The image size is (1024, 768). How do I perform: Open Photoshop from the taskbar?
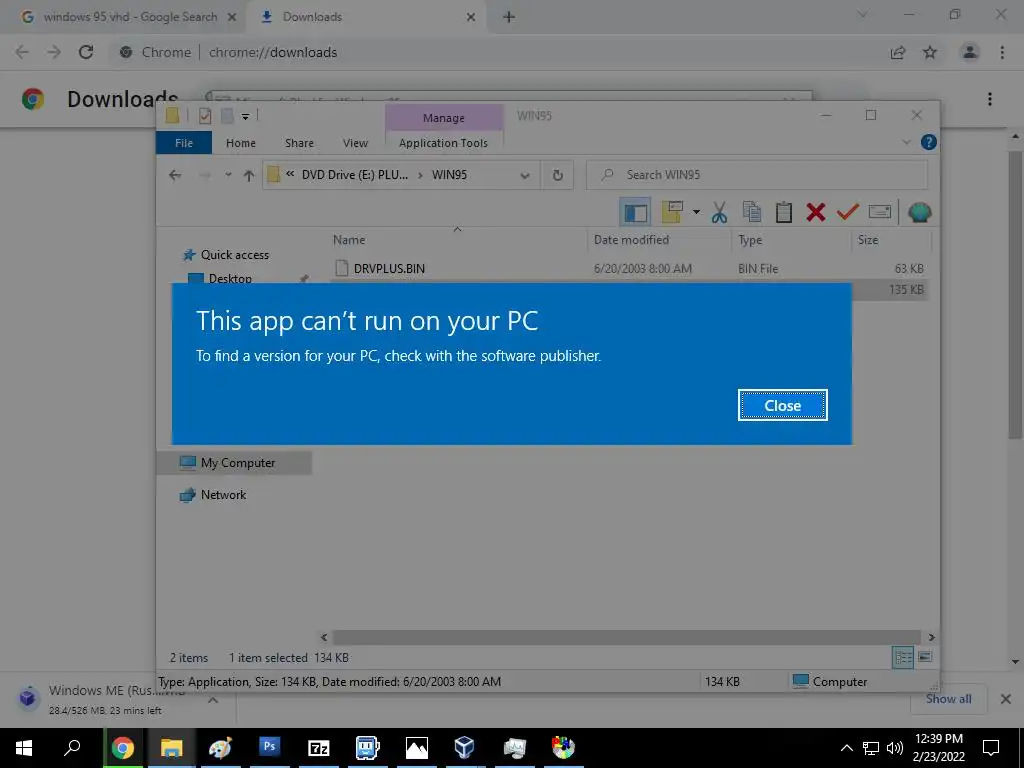[269, 747]
